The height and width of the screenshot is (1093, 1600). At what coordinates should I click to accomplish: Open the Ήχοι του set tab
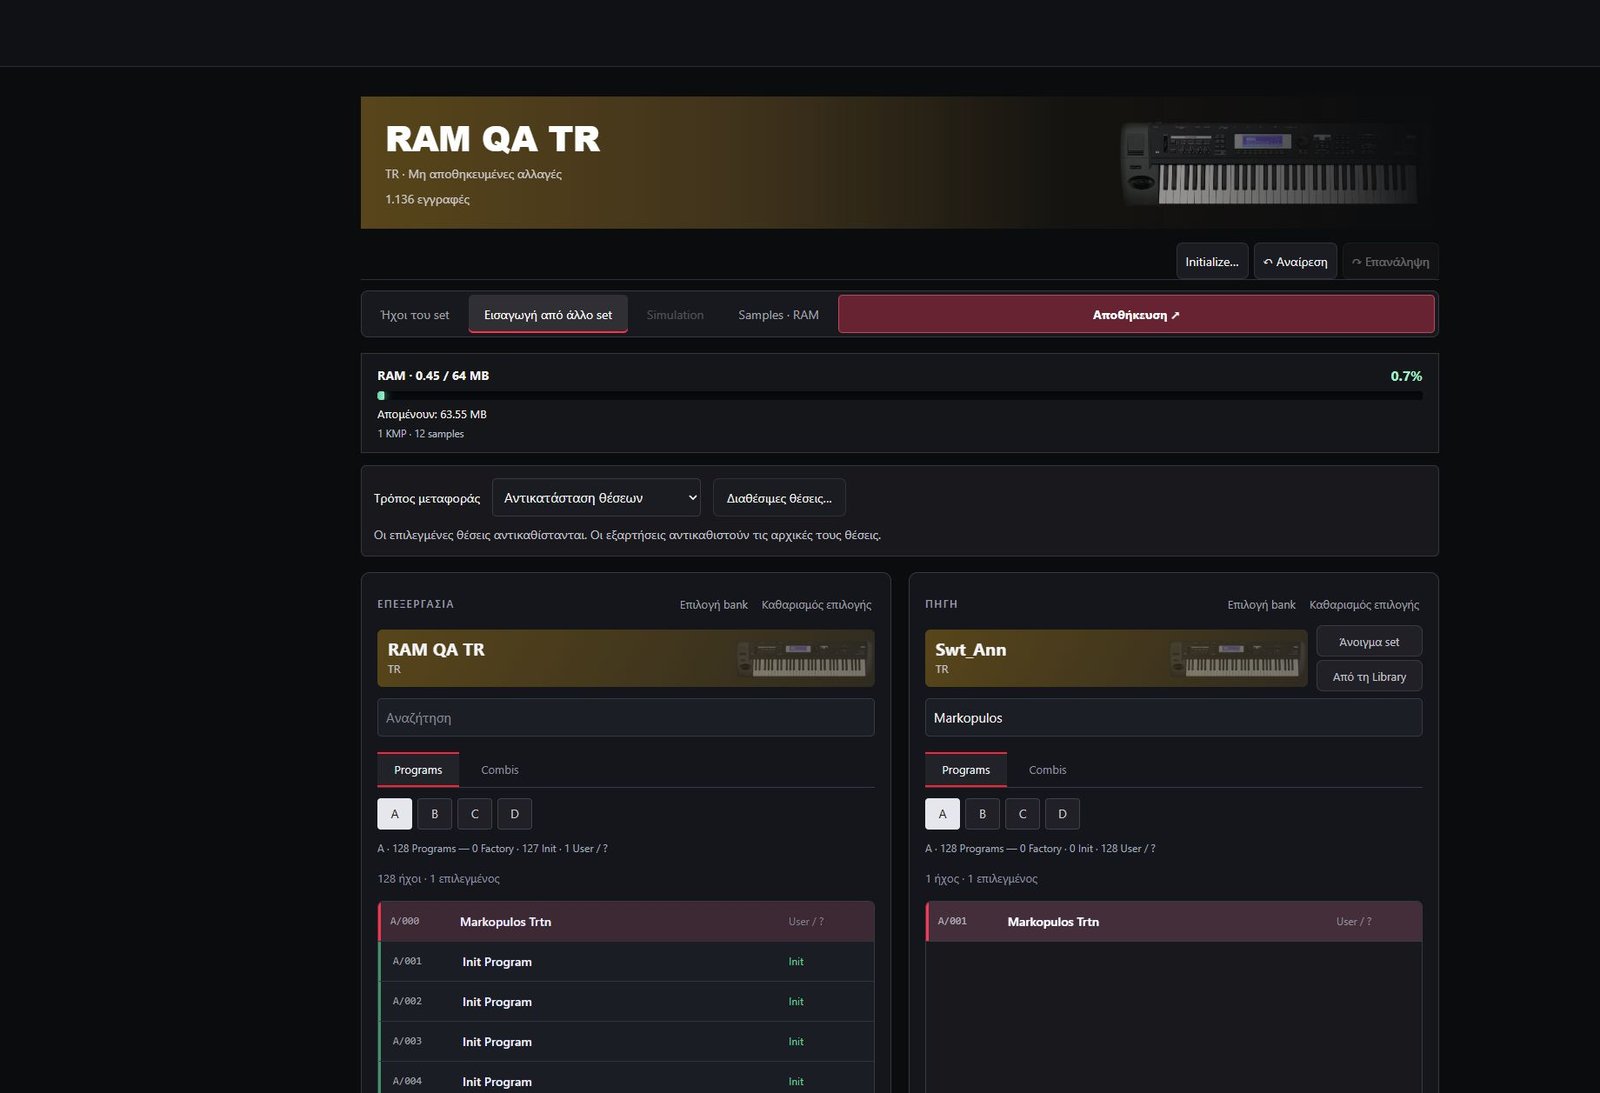point(415,315)
